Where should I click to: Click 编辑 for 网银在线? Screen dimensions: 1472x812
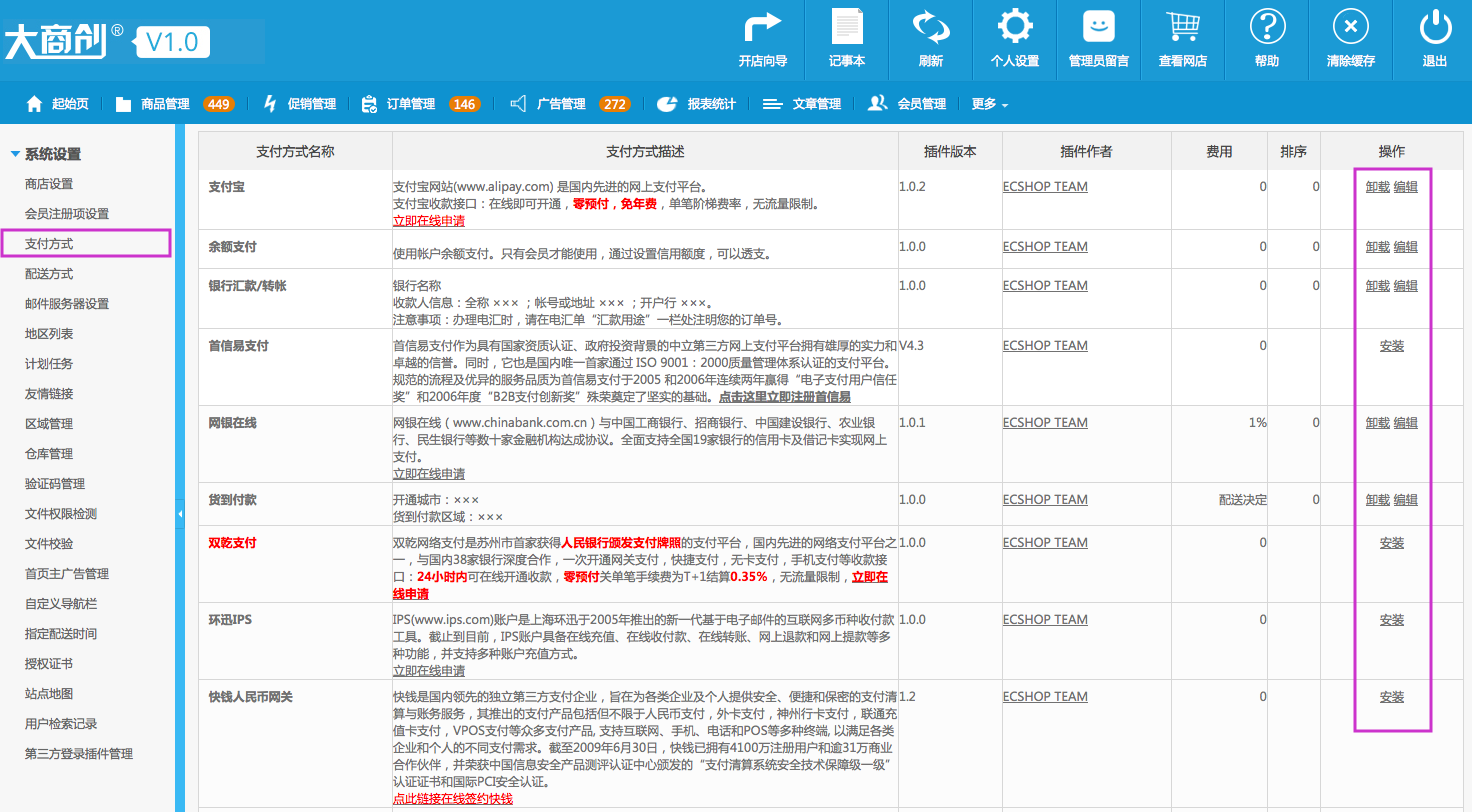[x=1406, y=422]
